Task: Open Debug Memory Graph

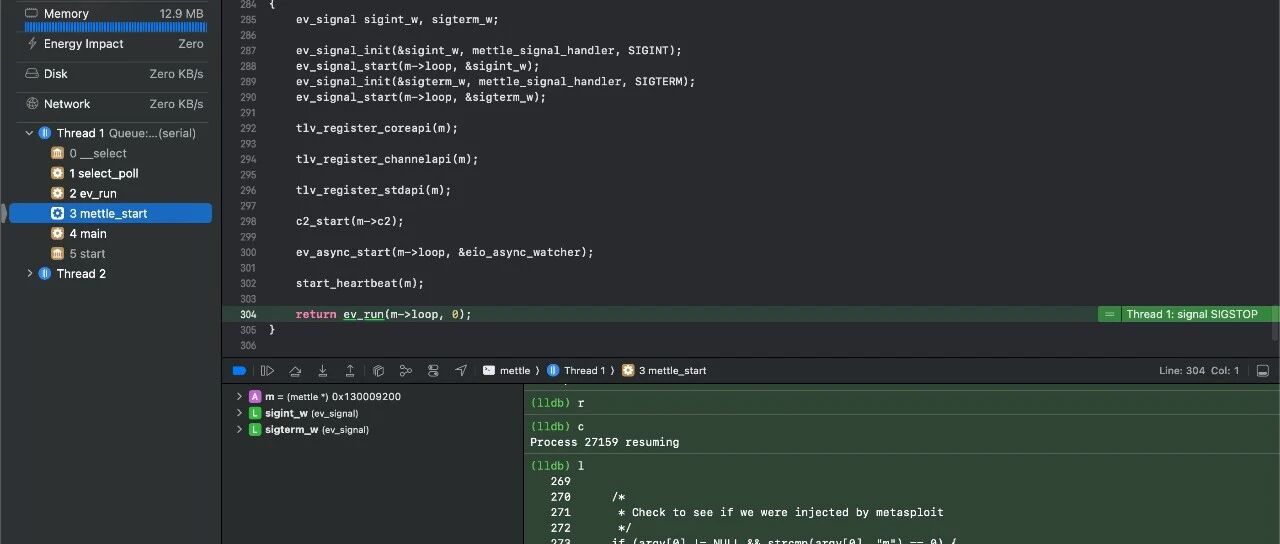Action: coord(405,370)
